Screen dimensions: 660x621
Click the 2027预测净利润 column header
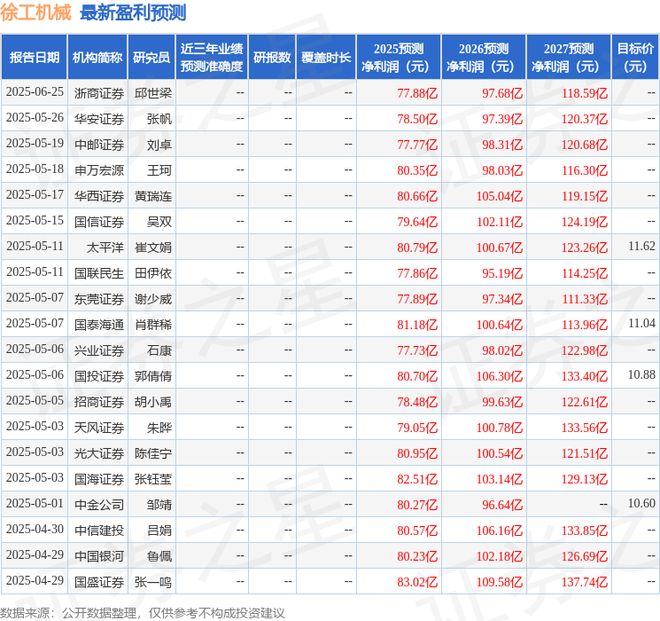click(569, 57)
